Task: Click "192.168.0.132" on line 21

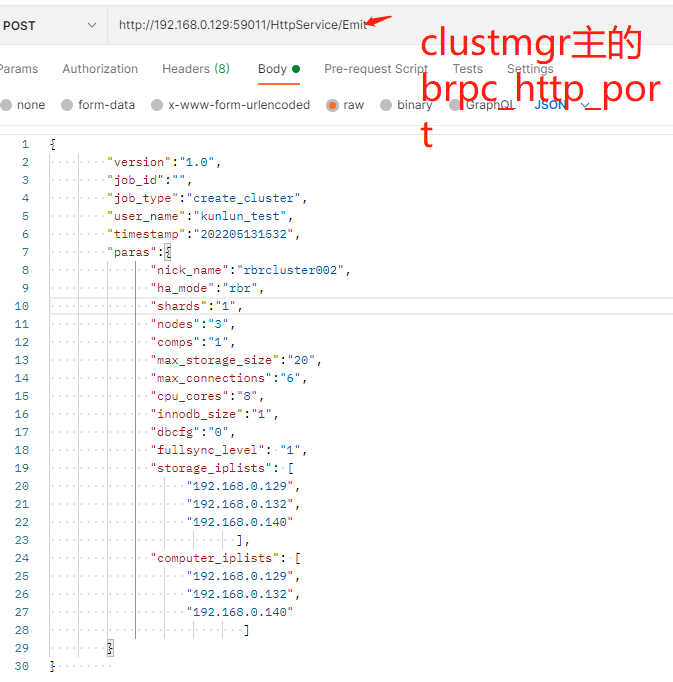Action: [240, 504]
